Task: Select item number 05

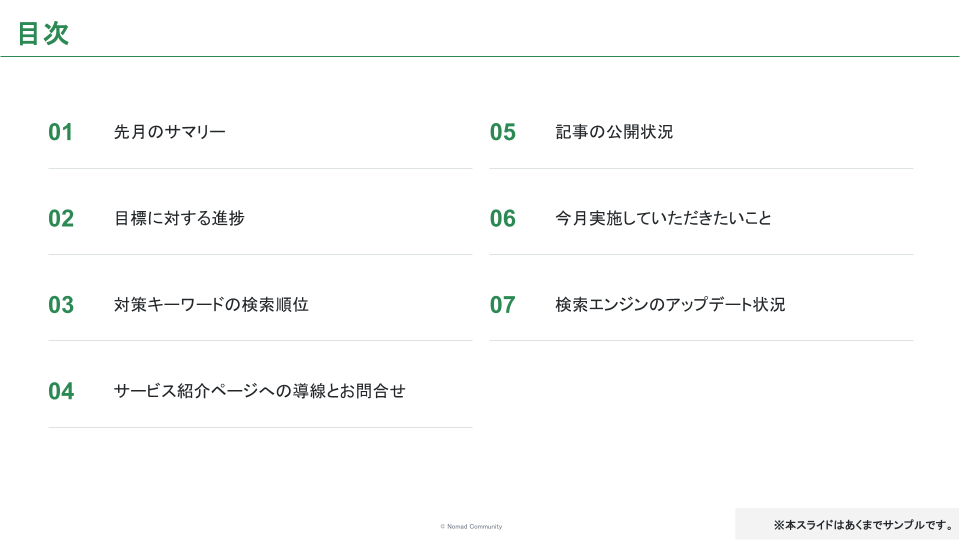Action: pos(503,132)
